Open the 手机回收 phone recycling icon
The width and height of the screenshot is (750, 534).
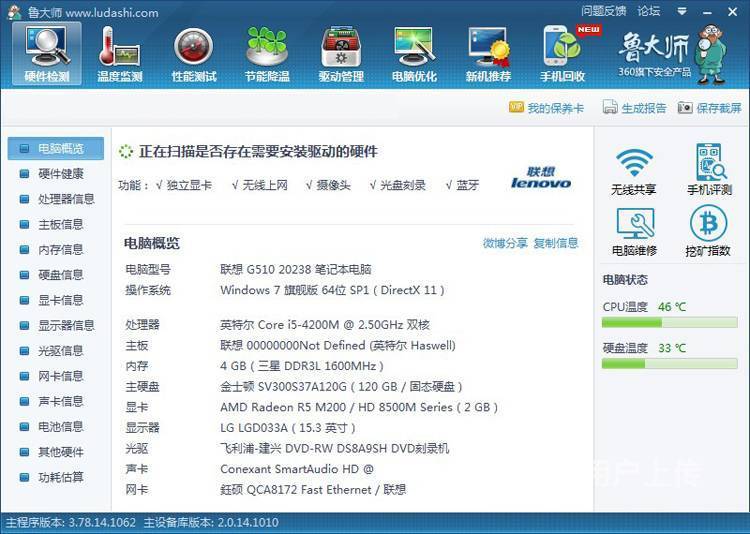563,54
